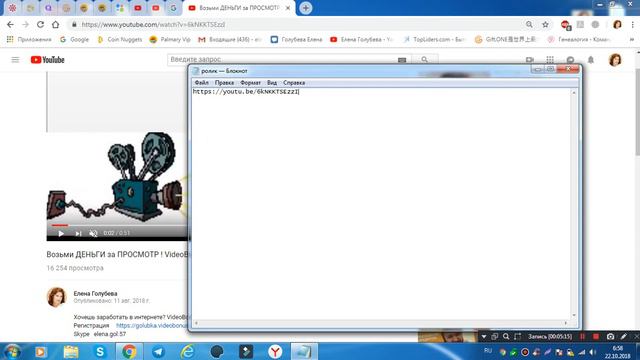Open Chrome profile avatar in toolbar
The image size is (640, 360).
pyautogui.click(x=617, y=24)
